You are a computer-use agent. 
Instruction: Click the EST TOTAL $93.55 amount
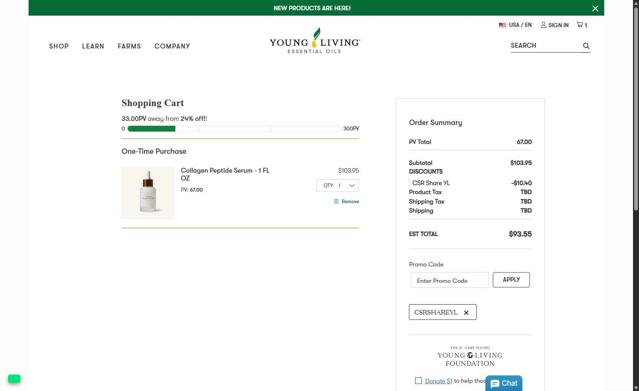[520, 234]
